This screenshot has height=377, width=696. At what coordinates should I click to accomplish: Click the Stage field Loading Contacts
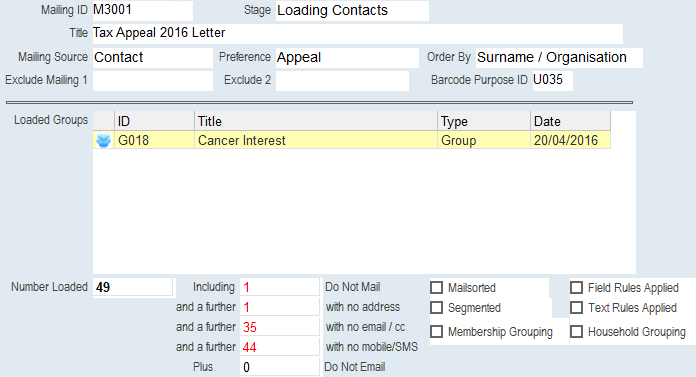coord(352,10)
